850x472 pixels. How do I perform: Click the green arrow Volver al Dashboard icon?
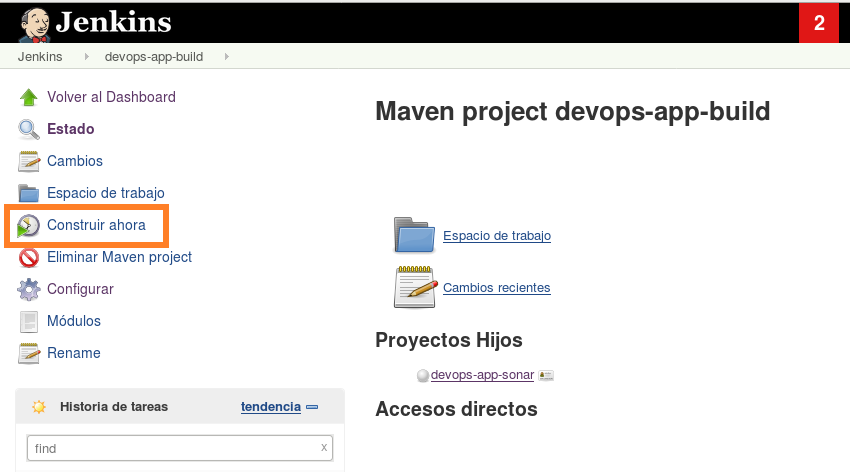pos(28,98)
